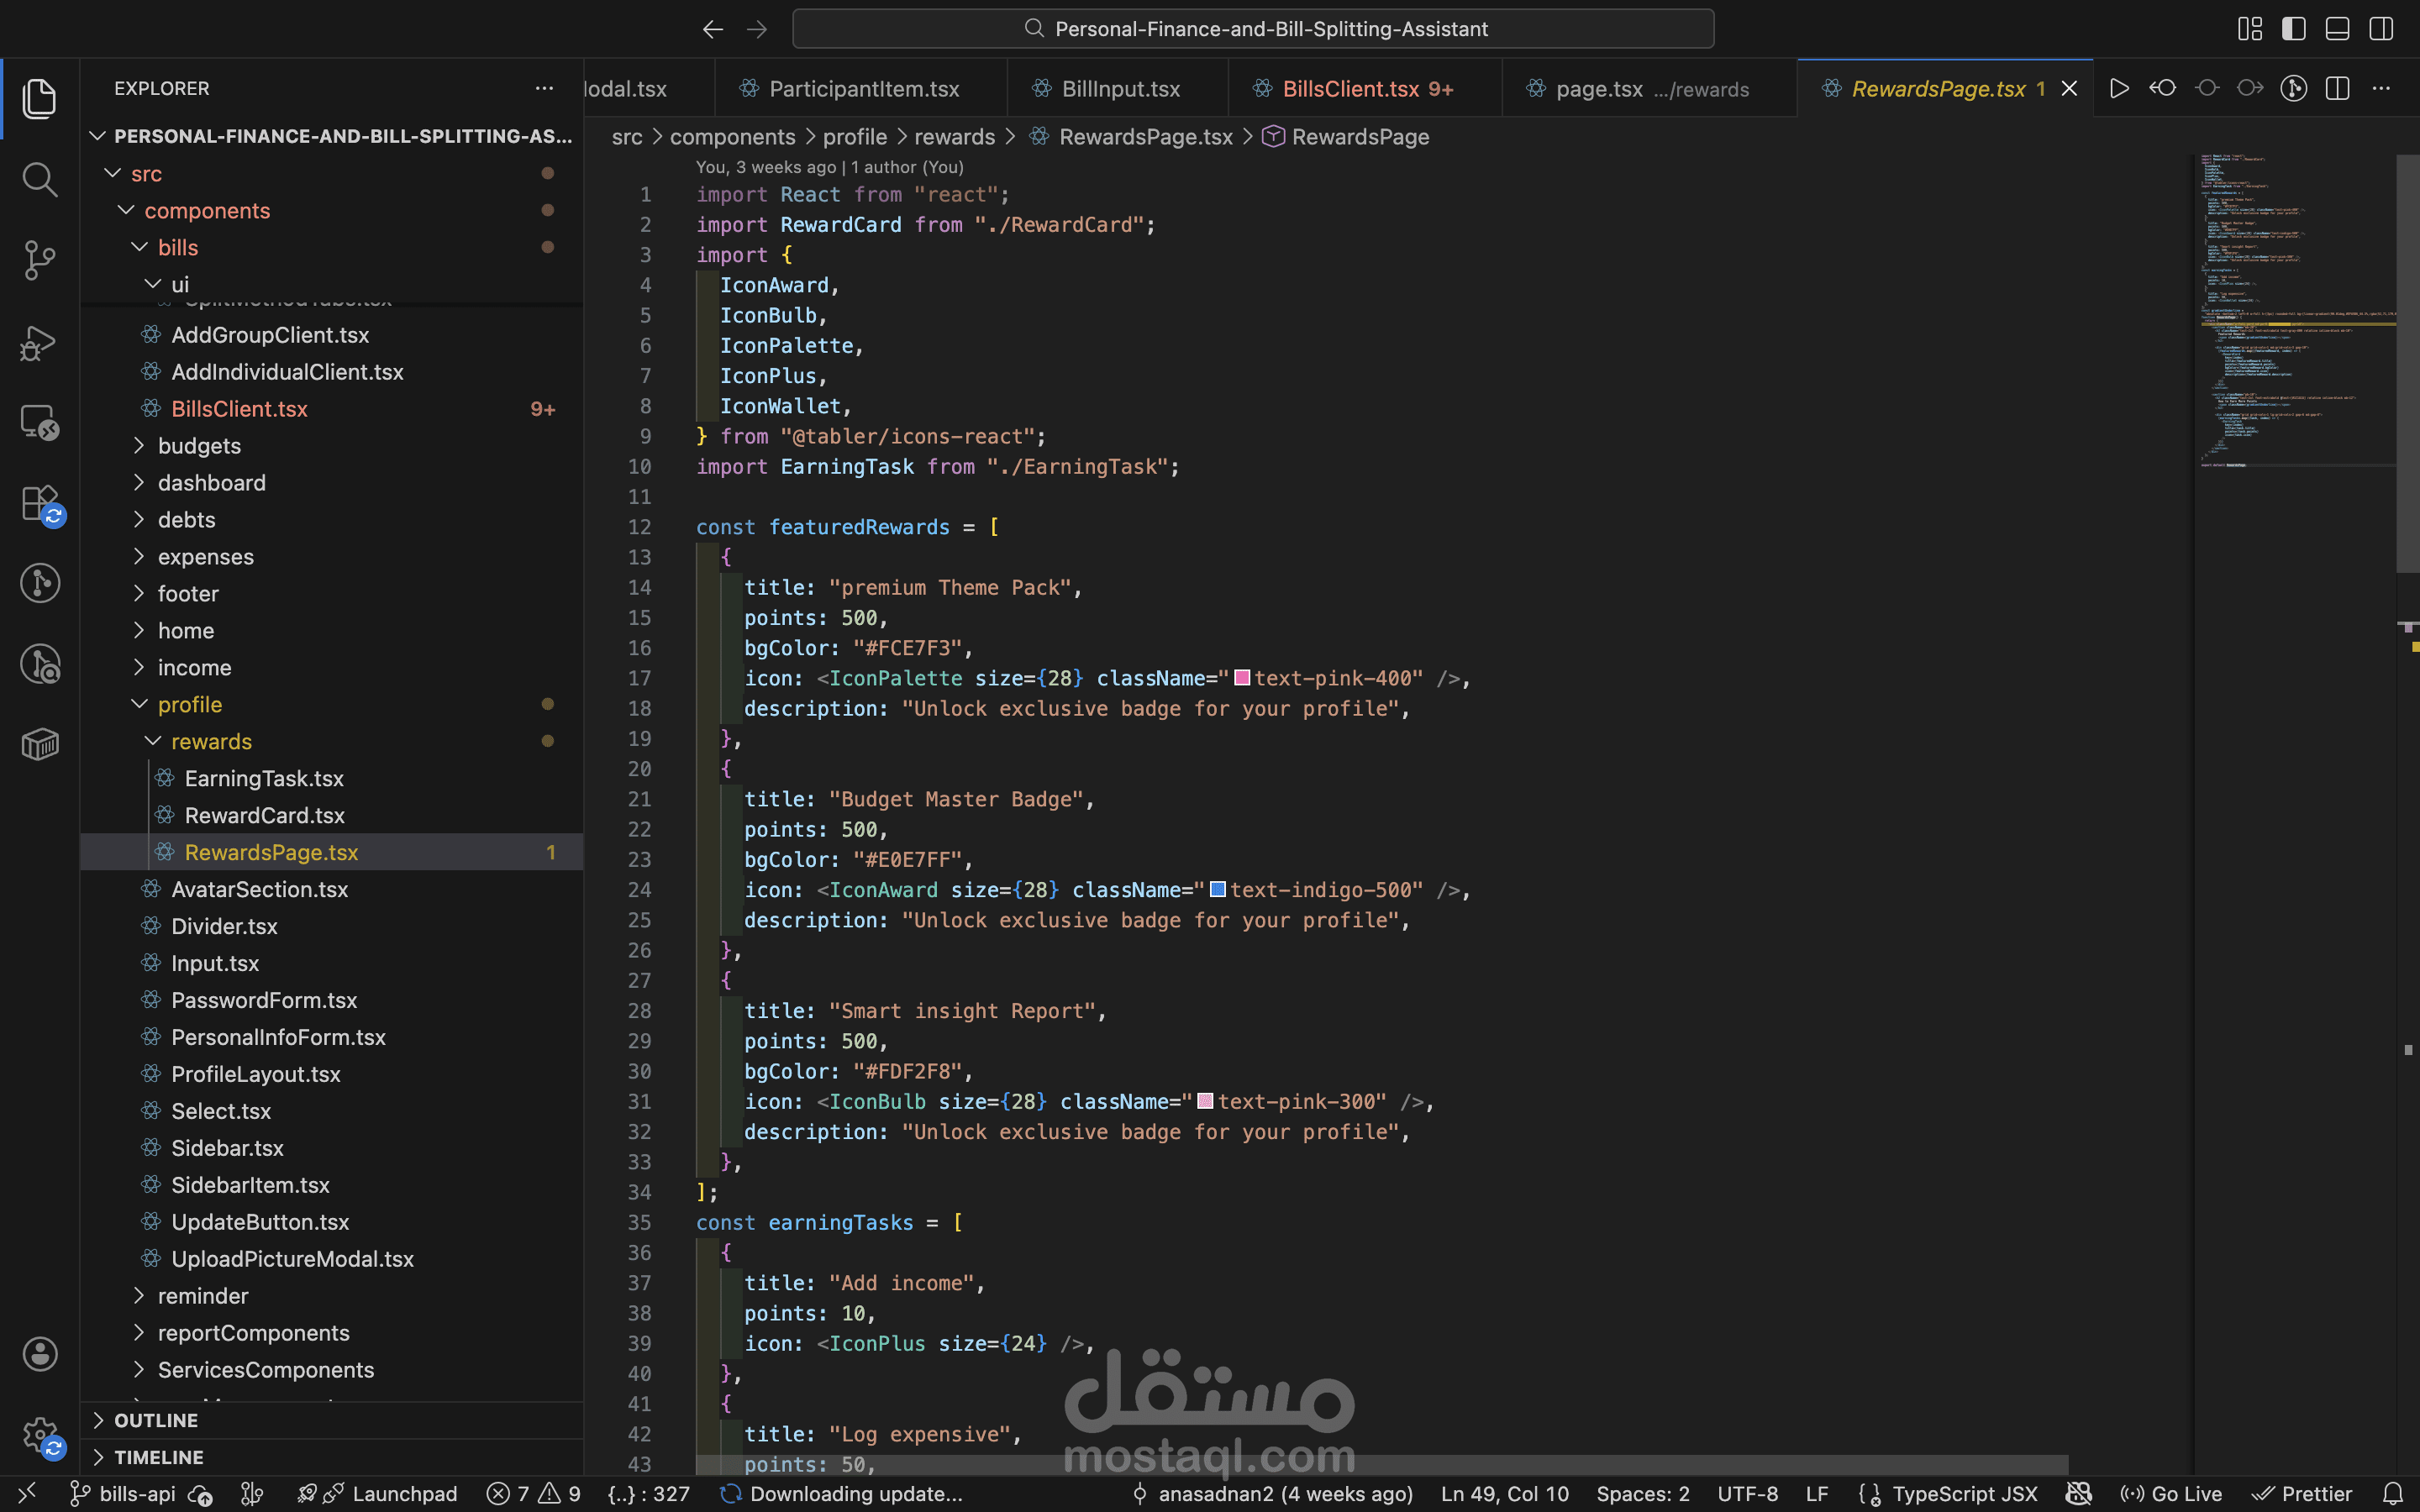This screenshot has height=1512, width=2420.
Task: Click the Run play icon in editor toolbar
Action: [2118, 89]
